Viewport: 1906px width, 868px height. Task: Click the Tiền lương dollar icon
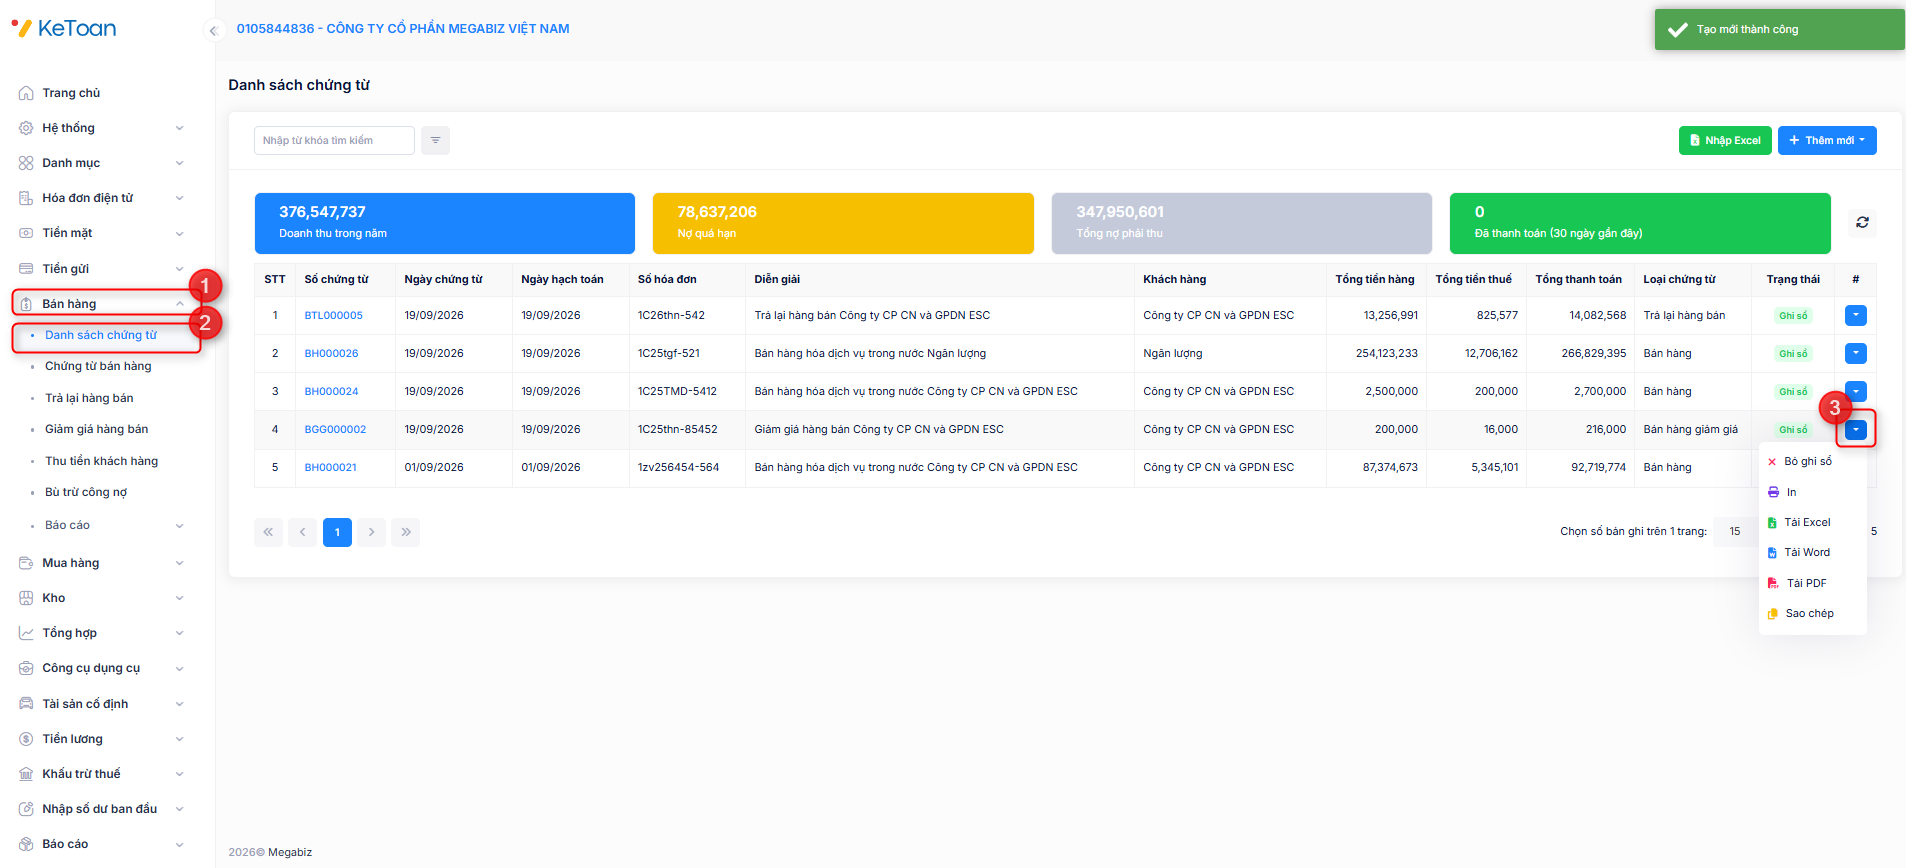(x=26, y=739)
